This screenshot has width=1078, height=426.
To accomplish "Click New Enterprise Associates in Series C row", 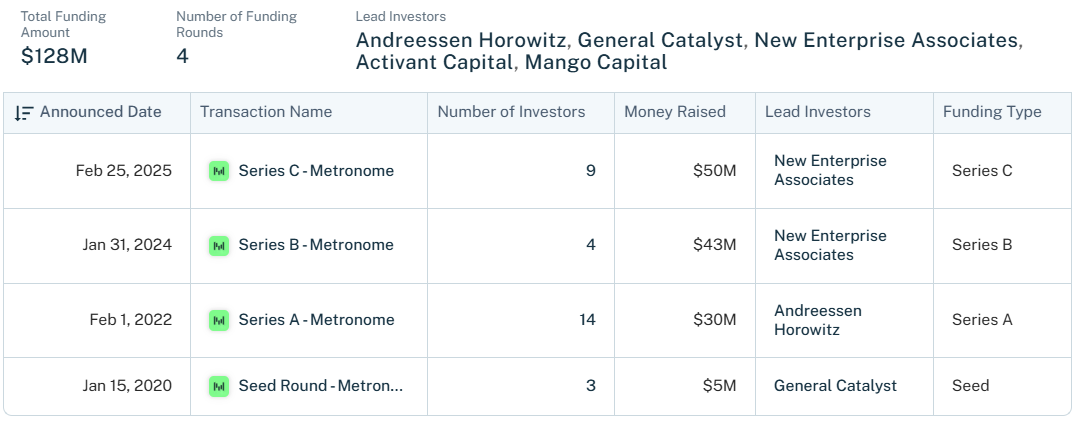I will (830, 170).
